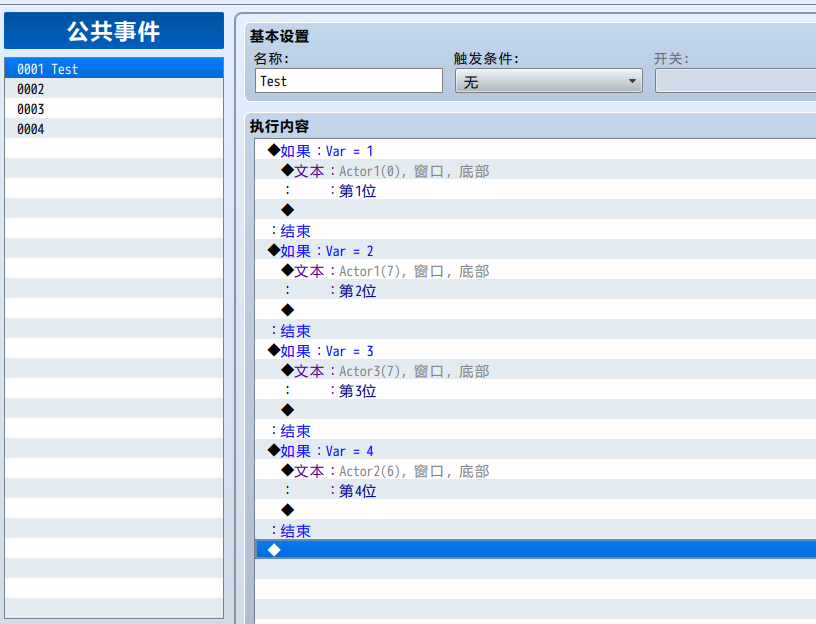Select common event 0002

coord(114,89)
